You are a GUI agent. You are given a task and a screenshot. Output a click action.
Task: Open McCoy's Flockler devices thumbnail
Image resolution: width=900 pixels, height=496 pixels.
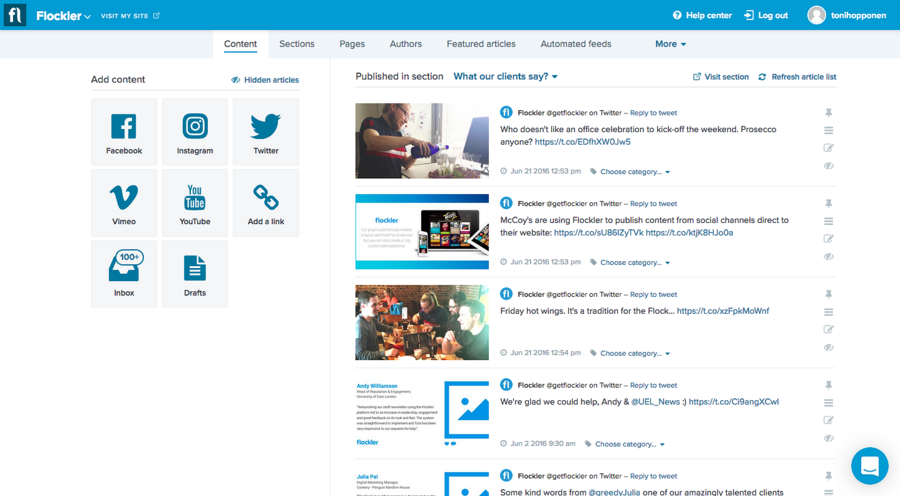click(422, 231)
